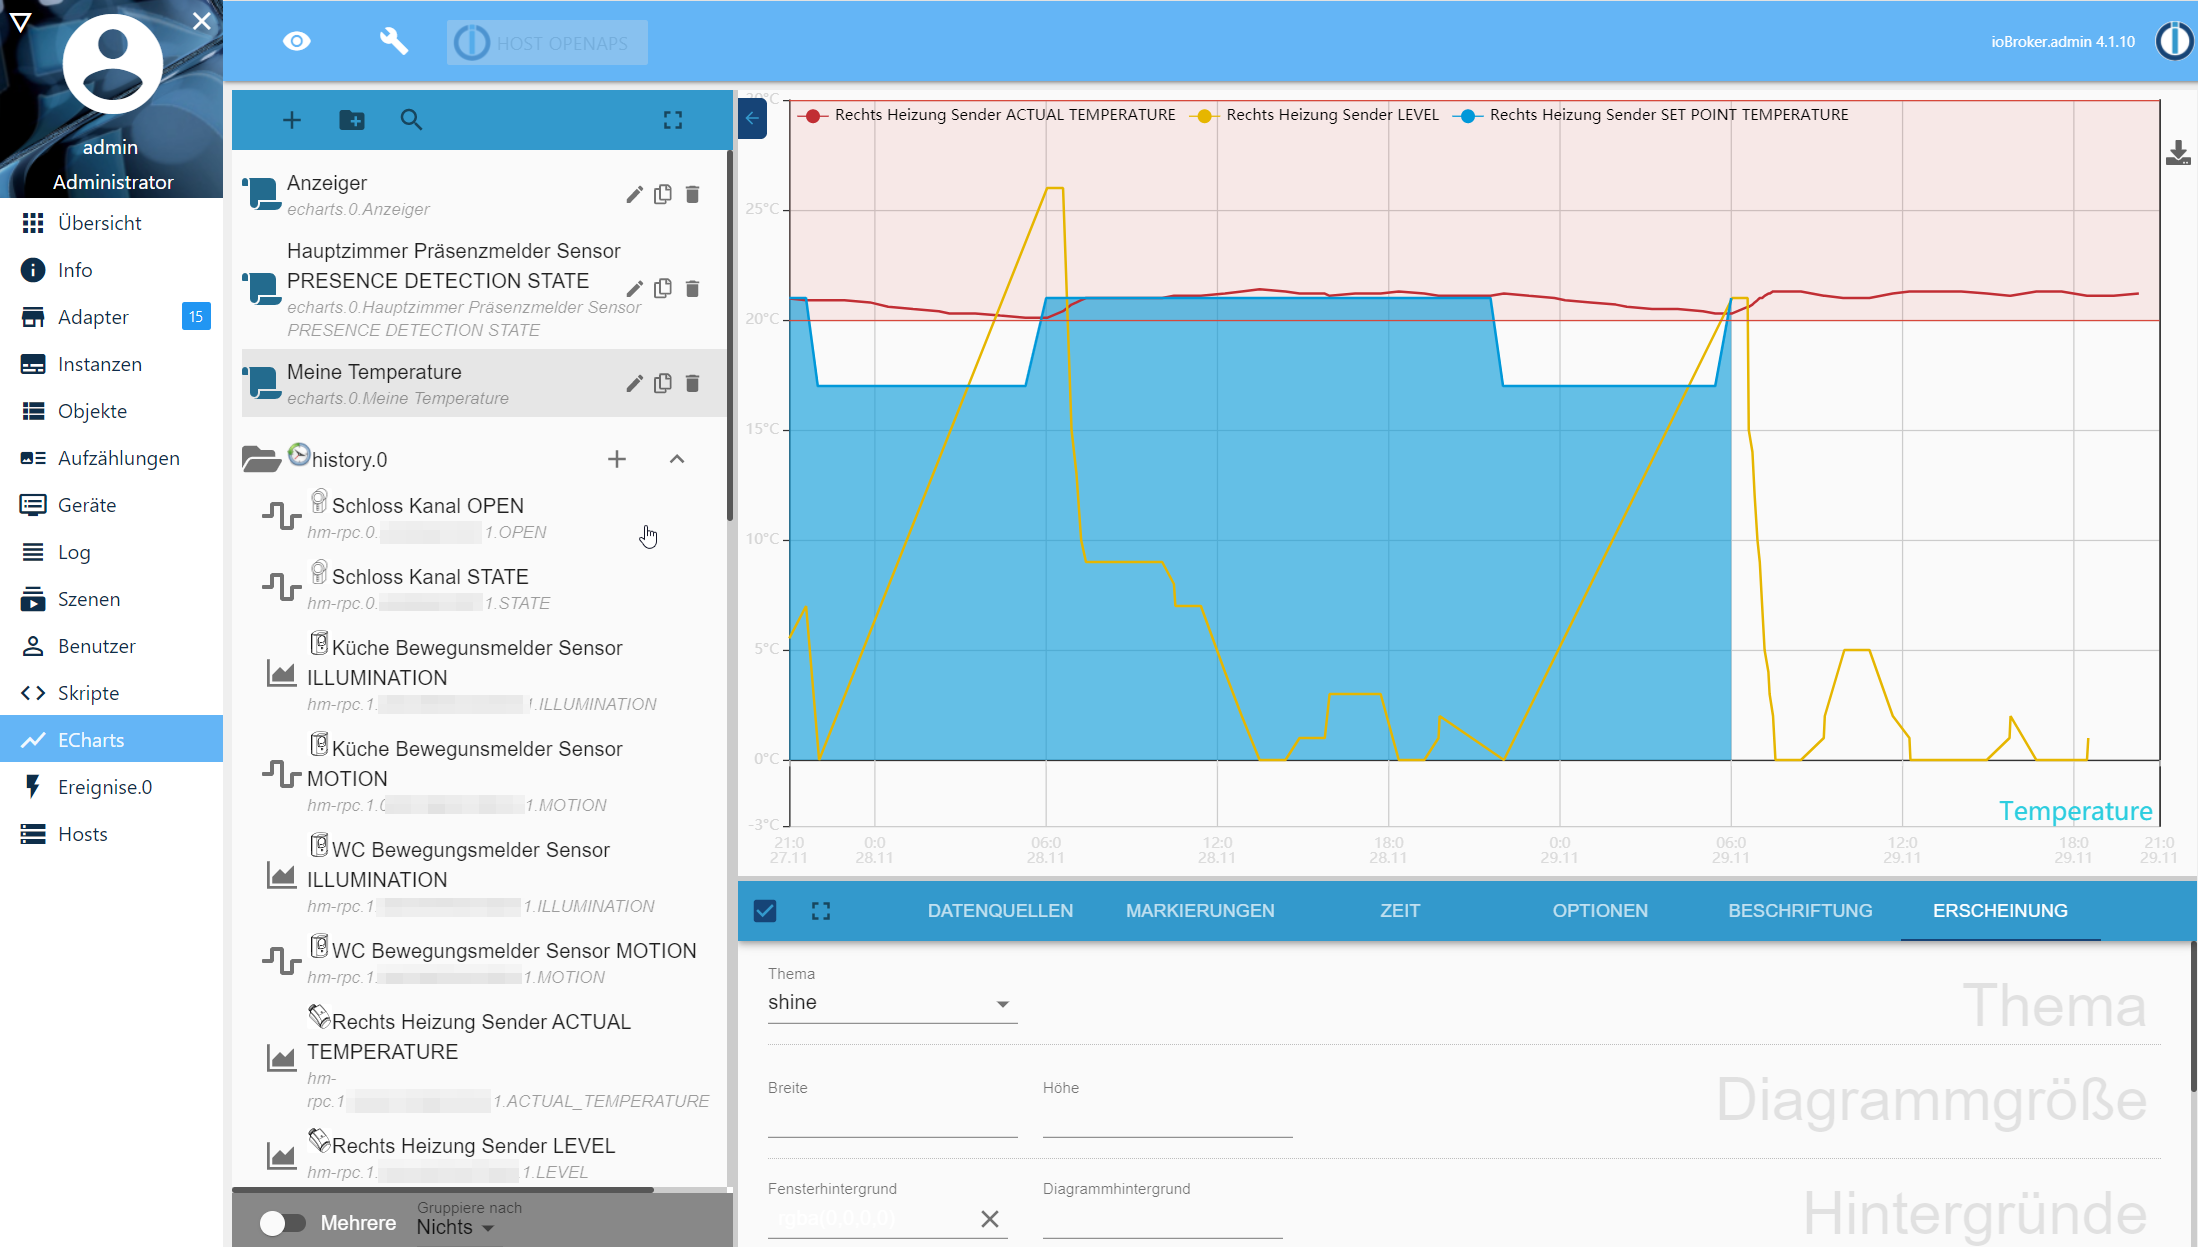2198x1247 pixels.
Task: Clear the Fensterhintergrund color field
Action: 989,1219
